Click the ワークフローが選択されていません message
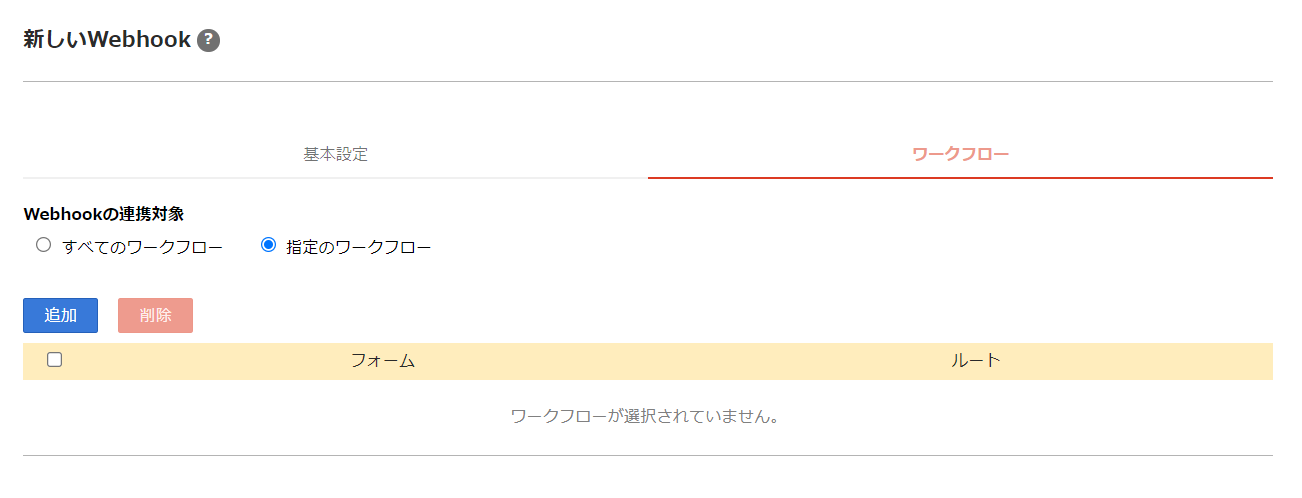 coord(645,416)
